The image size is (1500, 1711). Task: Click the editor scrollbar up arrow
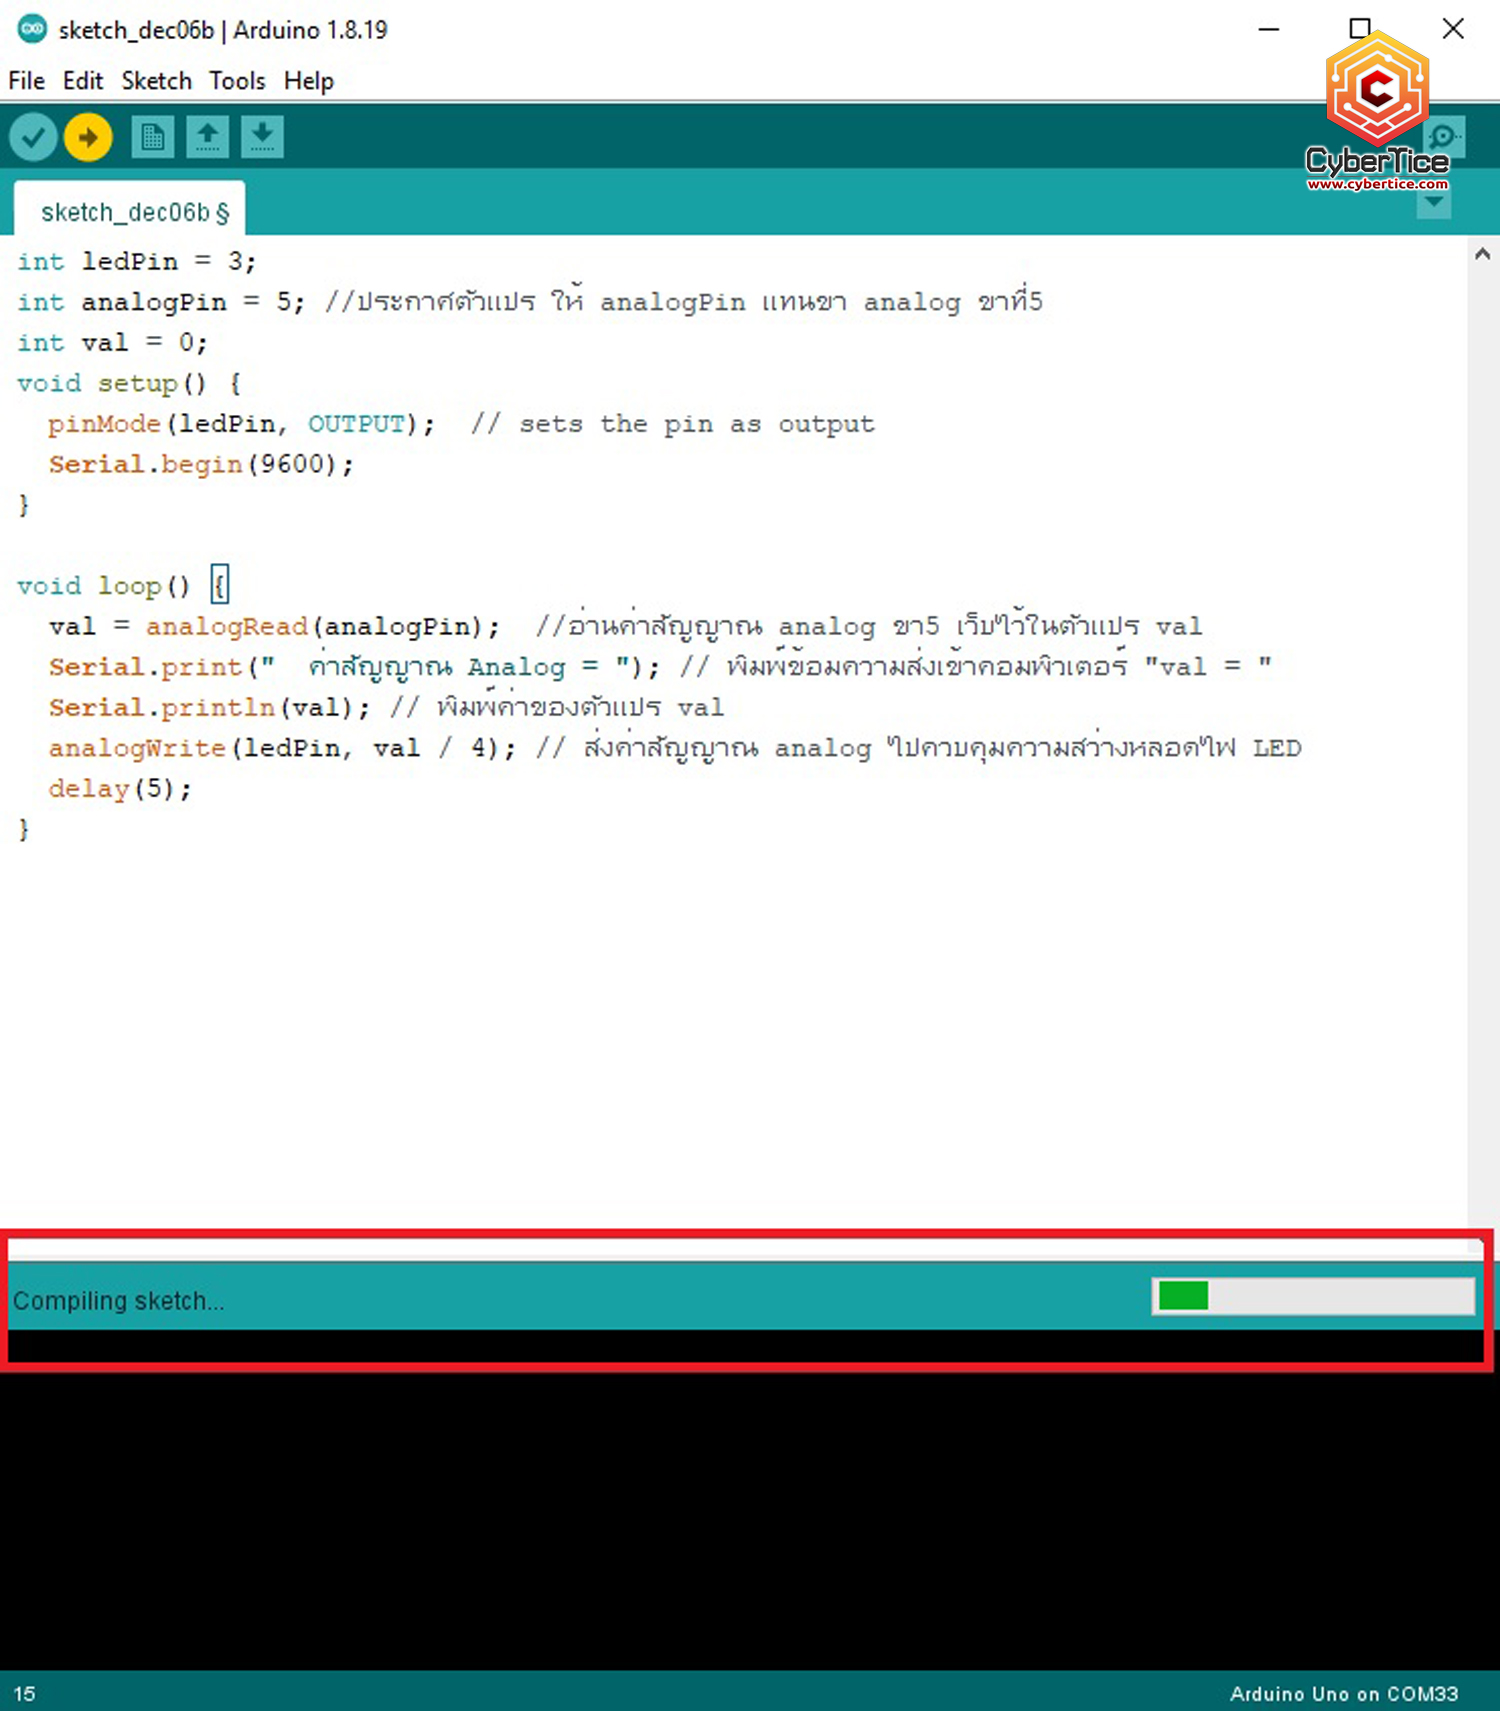pyautogui.click(x=1482, y=254)
